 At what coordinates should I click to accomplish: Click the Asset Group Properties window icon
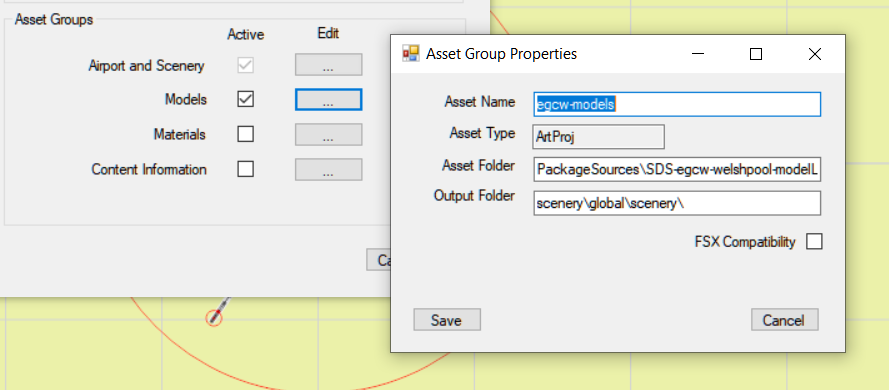410,53
